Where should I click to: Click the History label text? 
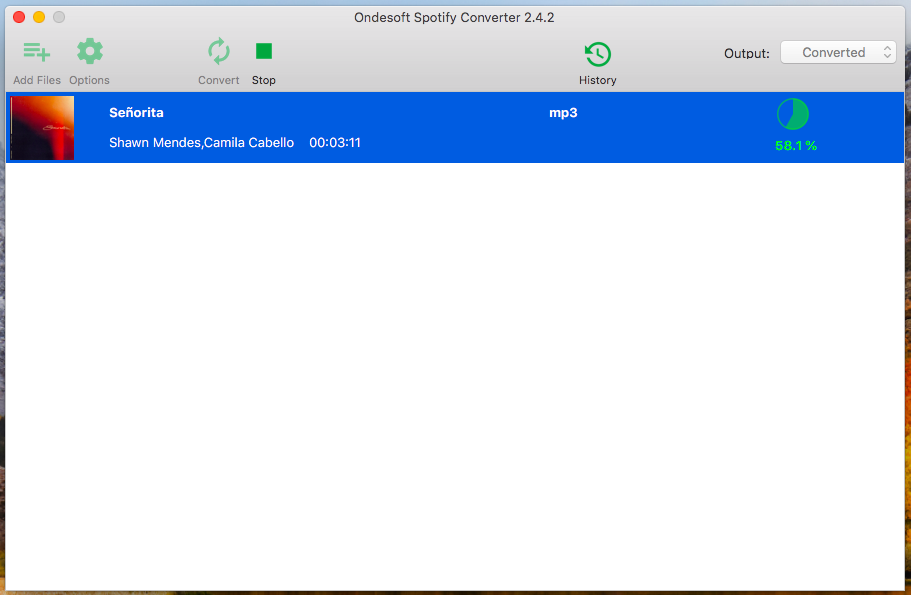(597, 80)
